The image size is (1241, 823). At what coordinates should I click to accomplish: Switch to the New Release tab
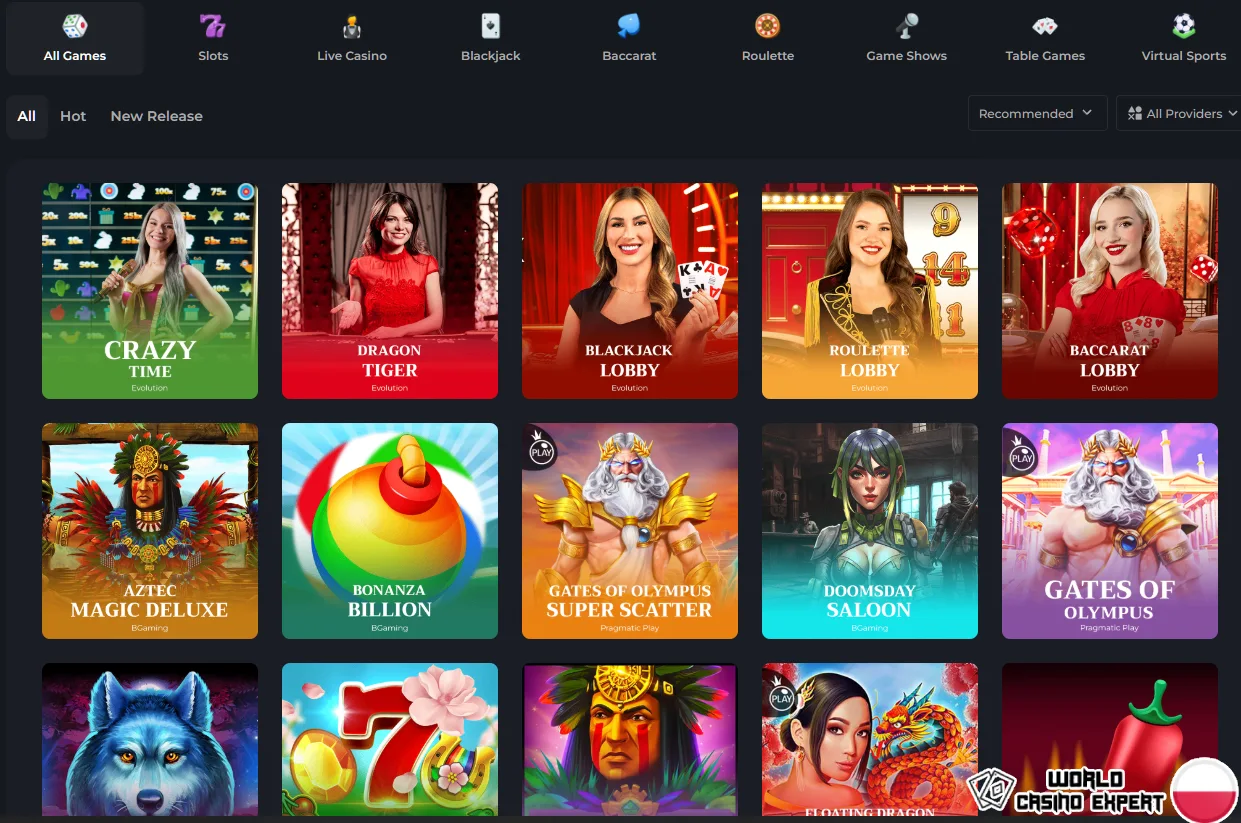(x=156, y=116)
